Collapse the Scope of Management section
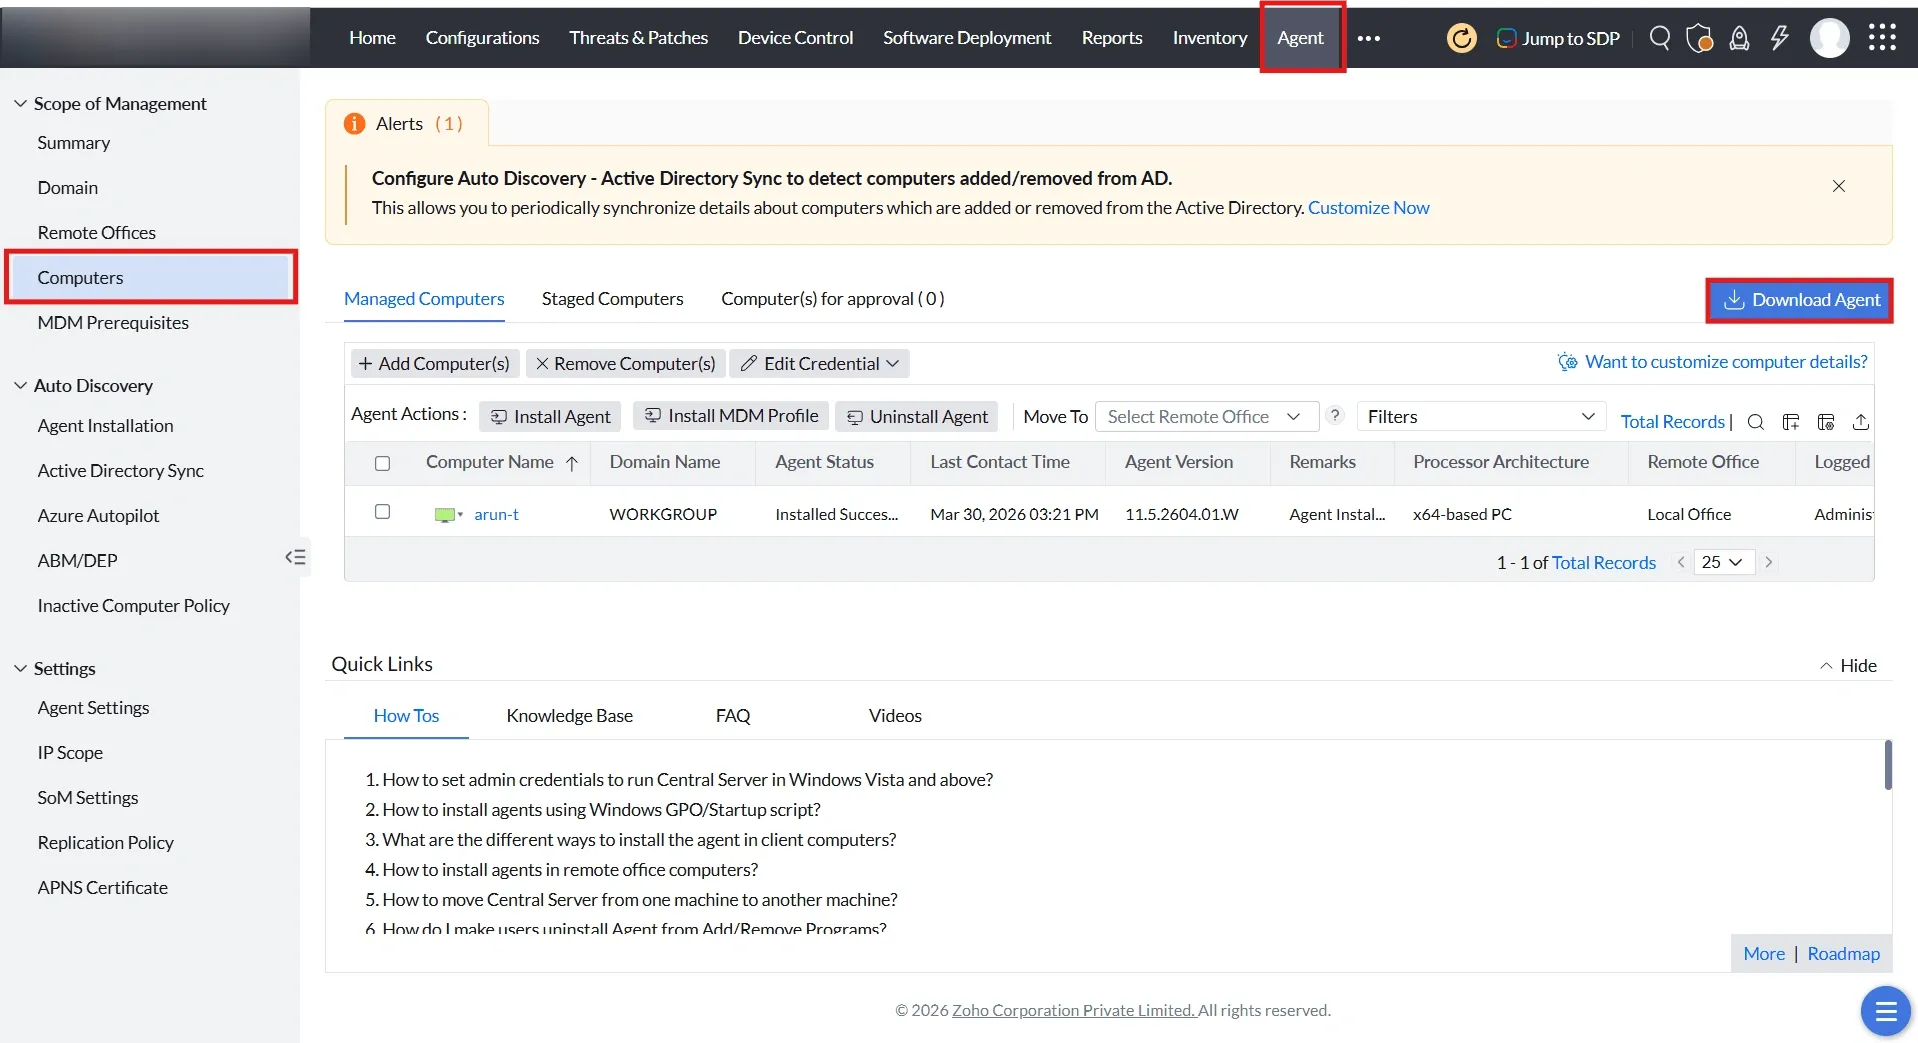The height and width of the screenshot is (1043, 1918). click(20, 103)
